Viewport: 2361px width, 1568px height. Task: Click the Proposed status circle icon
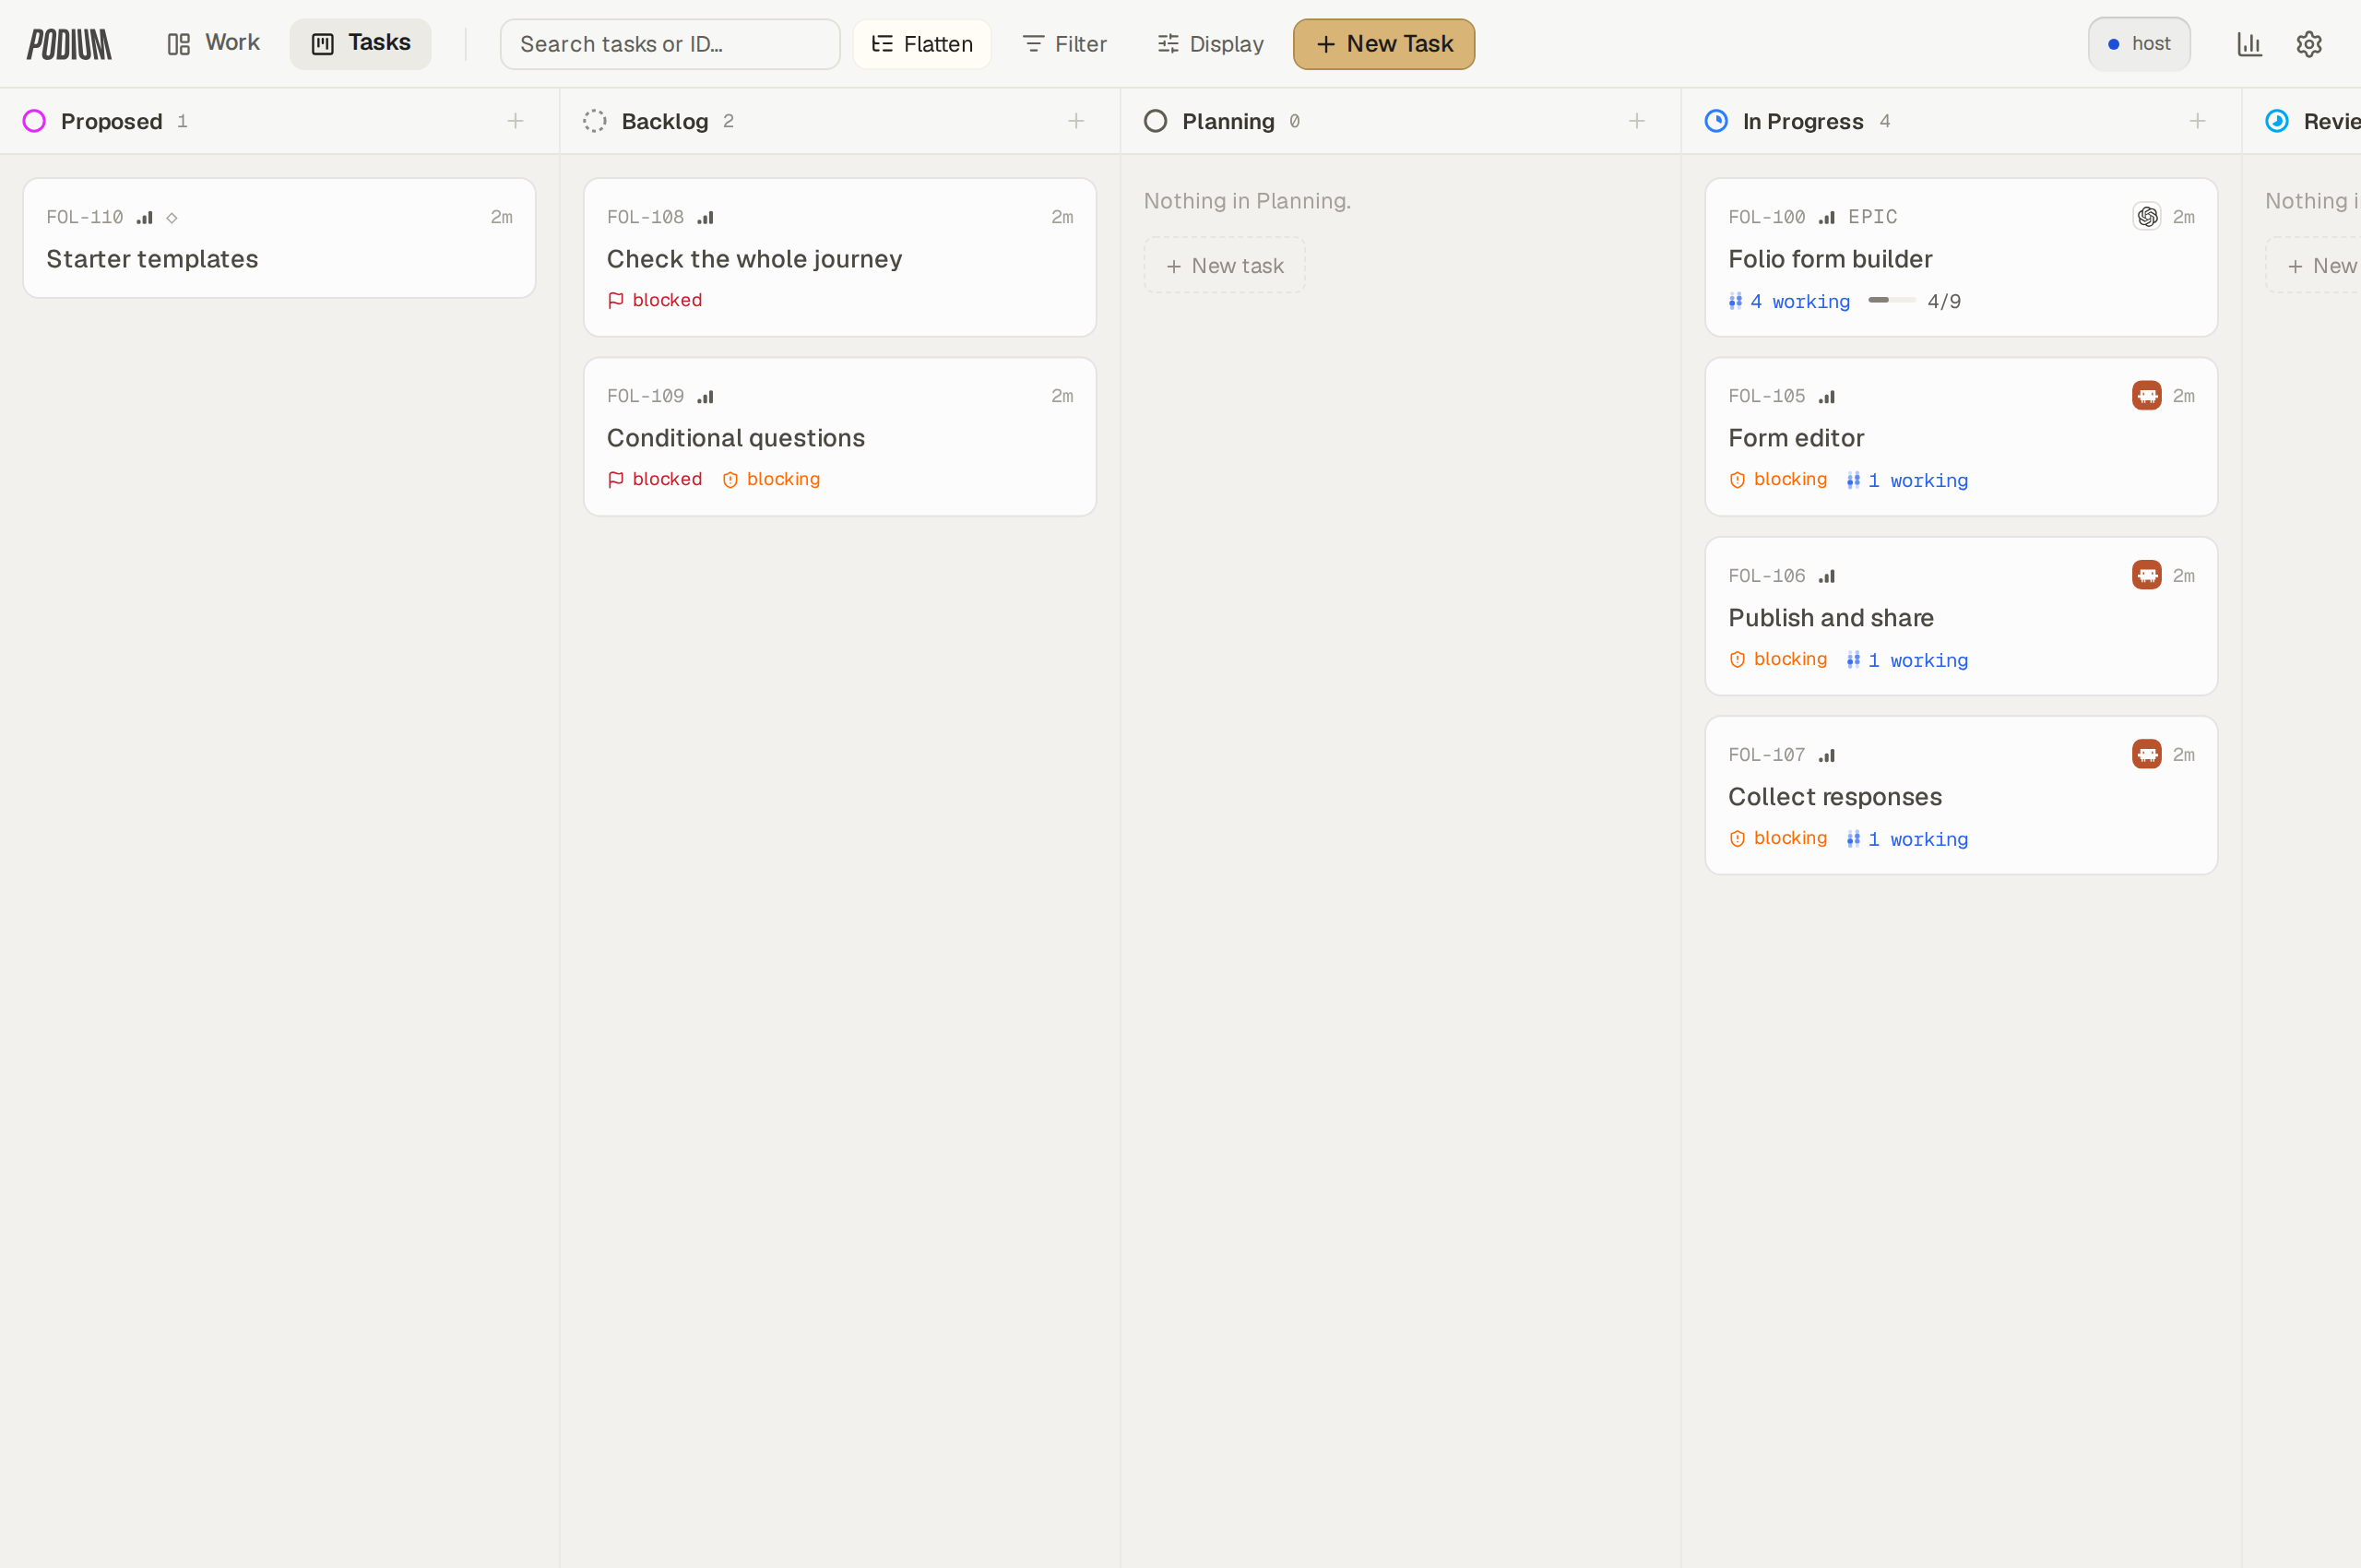coord(34,121)
